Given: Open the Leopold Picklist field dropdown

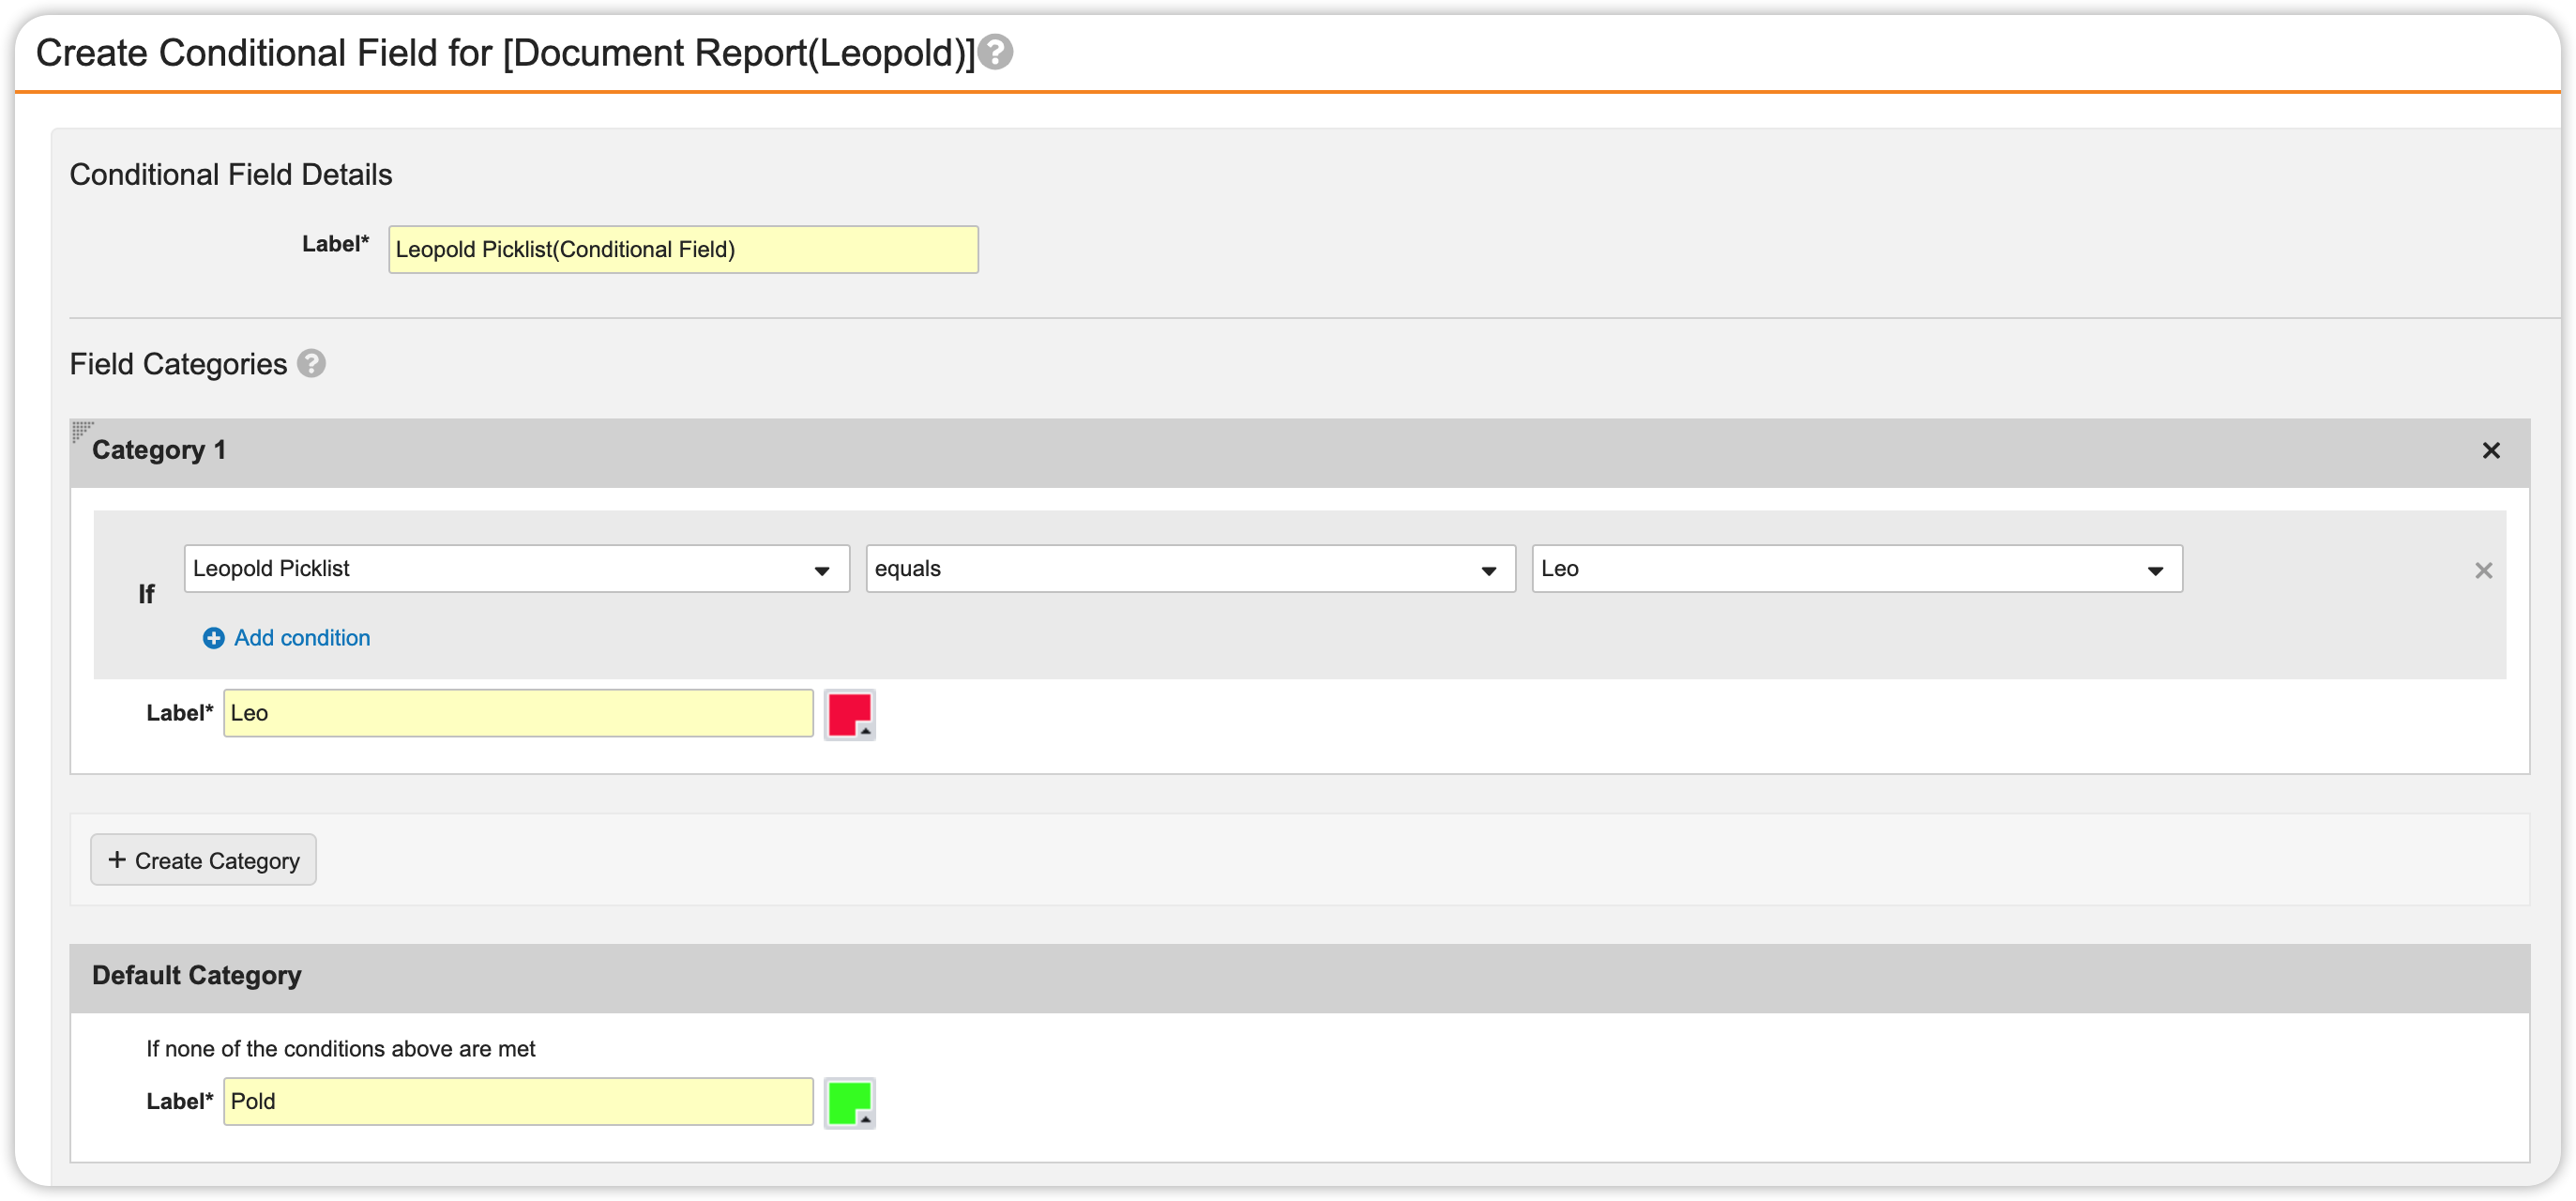Looking at the screenshot, I should pos(516,569).
